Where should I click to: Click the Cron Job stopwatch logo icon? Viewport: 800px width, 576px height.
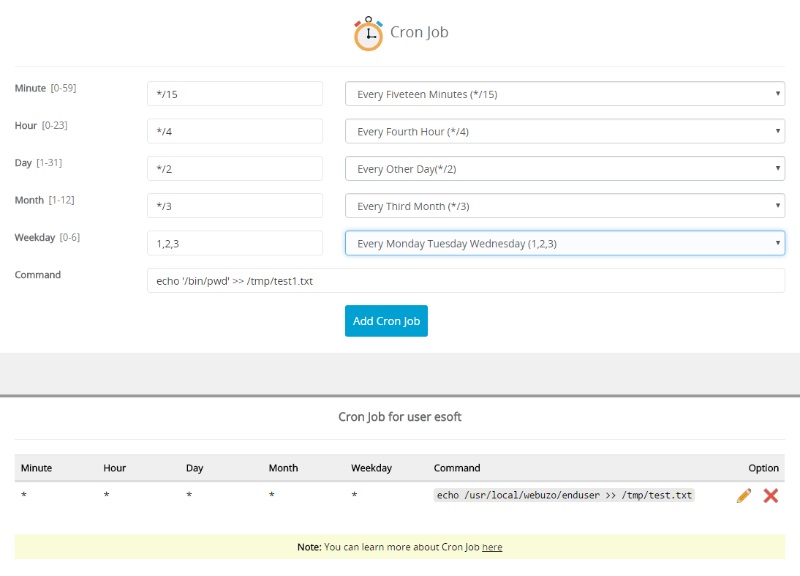tap(368, 33)
